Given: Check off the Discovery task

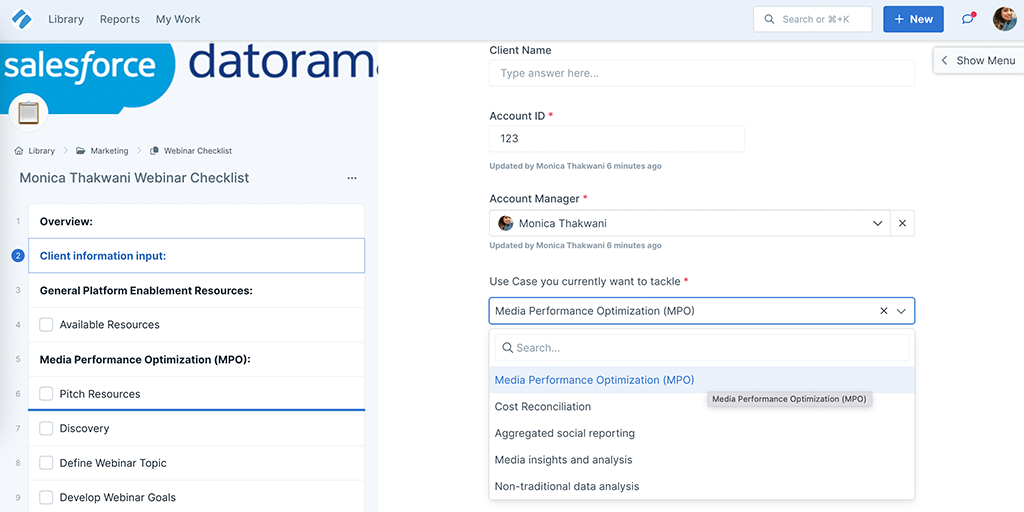Looking at the screenshot, I should (46, 428).
